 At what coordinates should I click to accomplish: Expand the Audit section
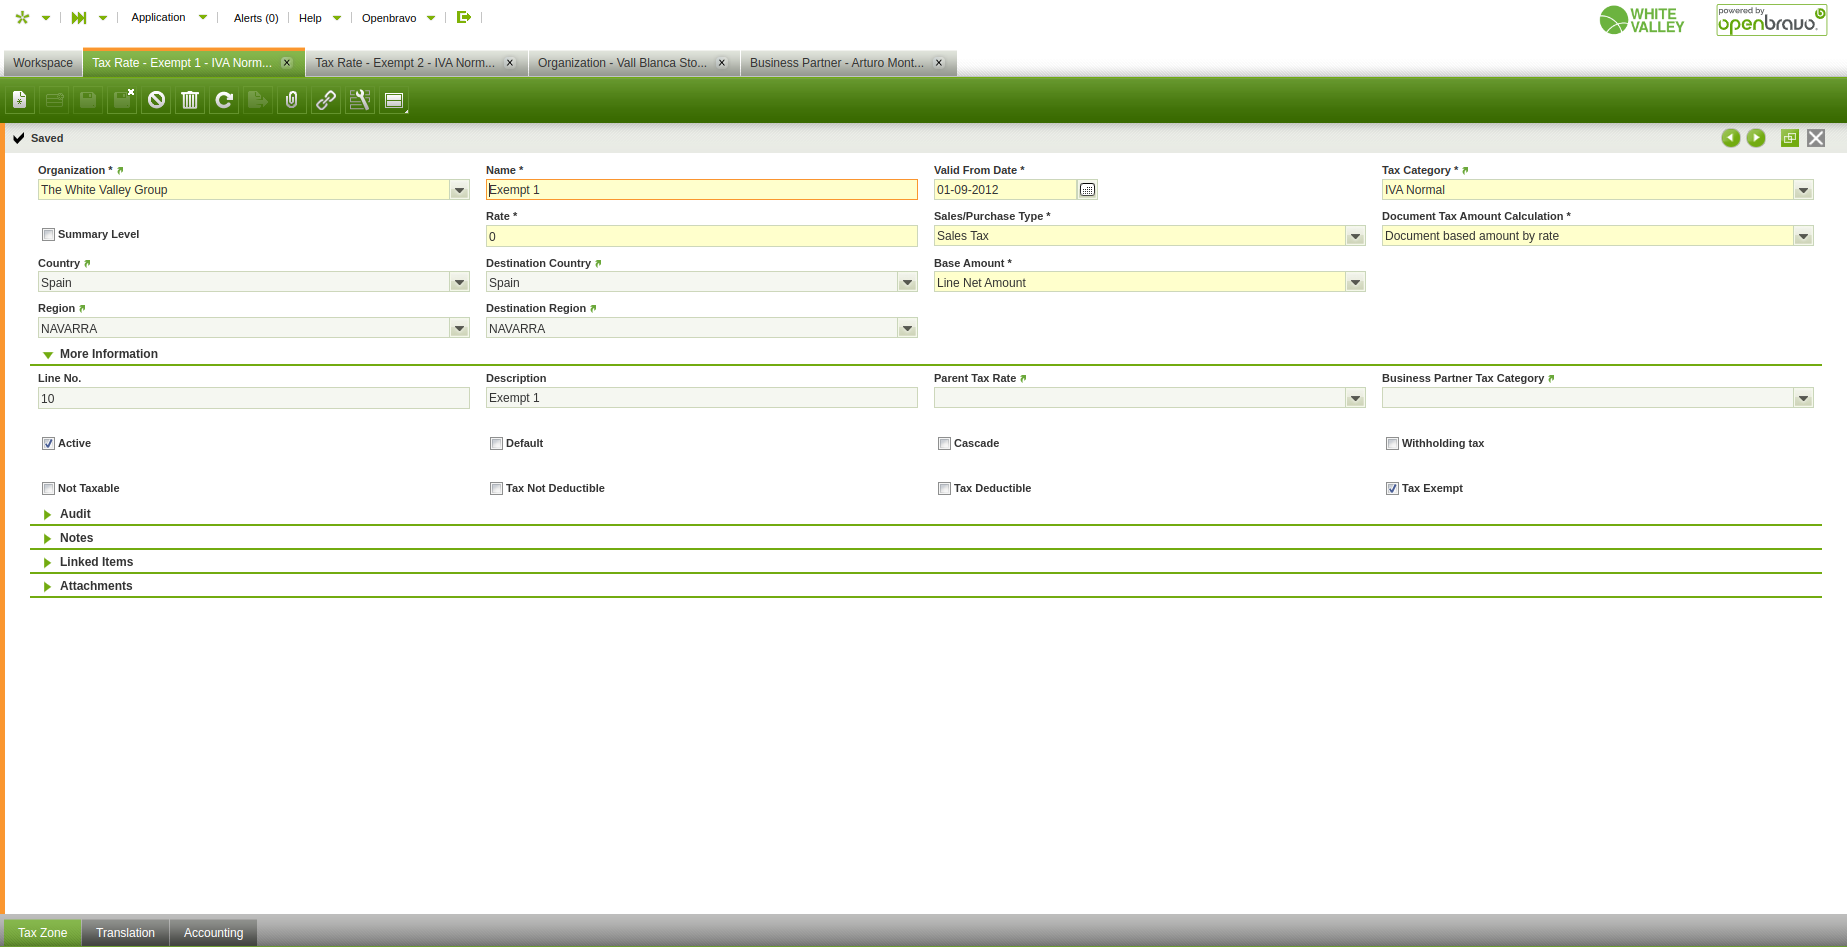(x=75, y=514)
